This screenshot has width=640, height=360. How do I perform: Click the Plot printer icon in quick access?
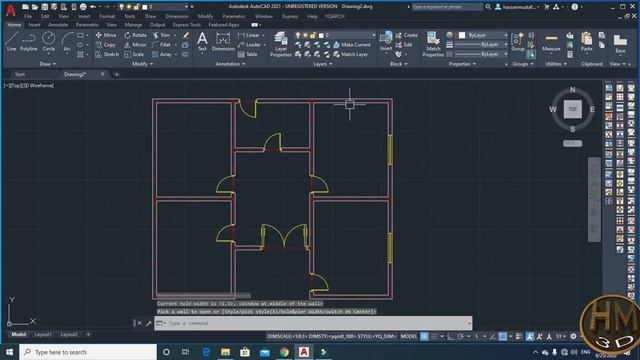[x=83, y=7]
